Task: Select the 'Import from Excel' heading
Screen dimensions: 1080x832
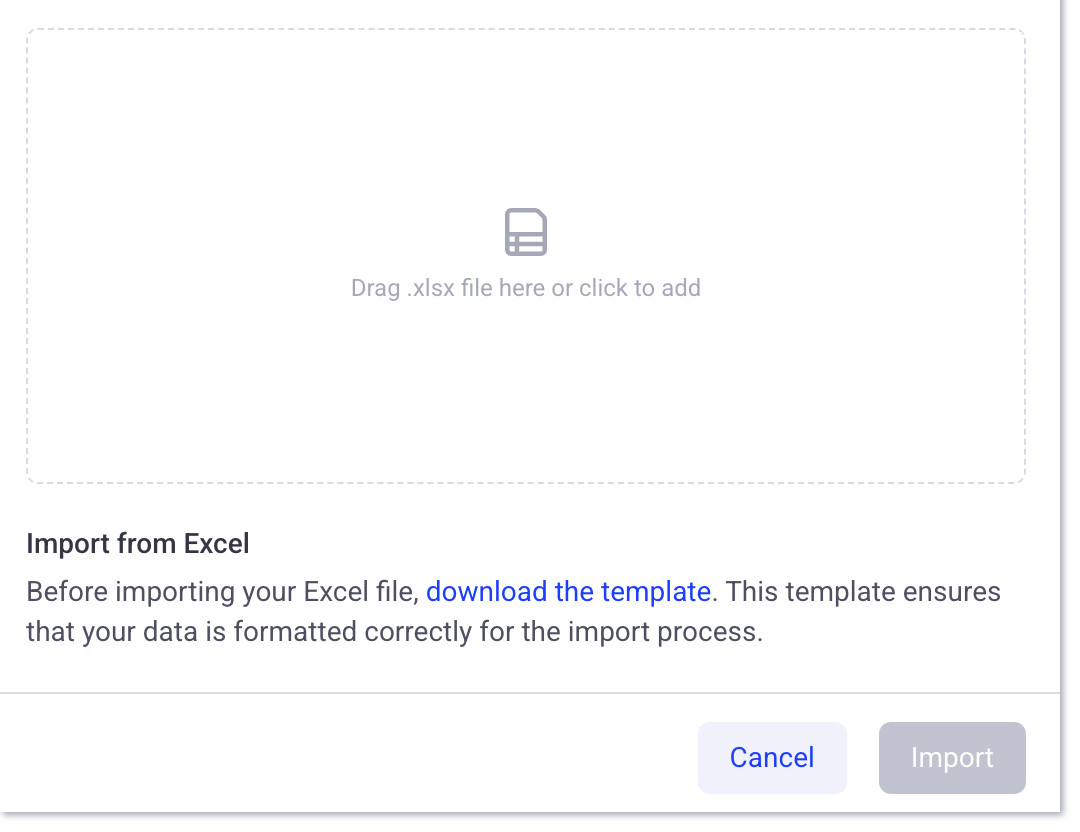Action: click(x=138, y=544)
